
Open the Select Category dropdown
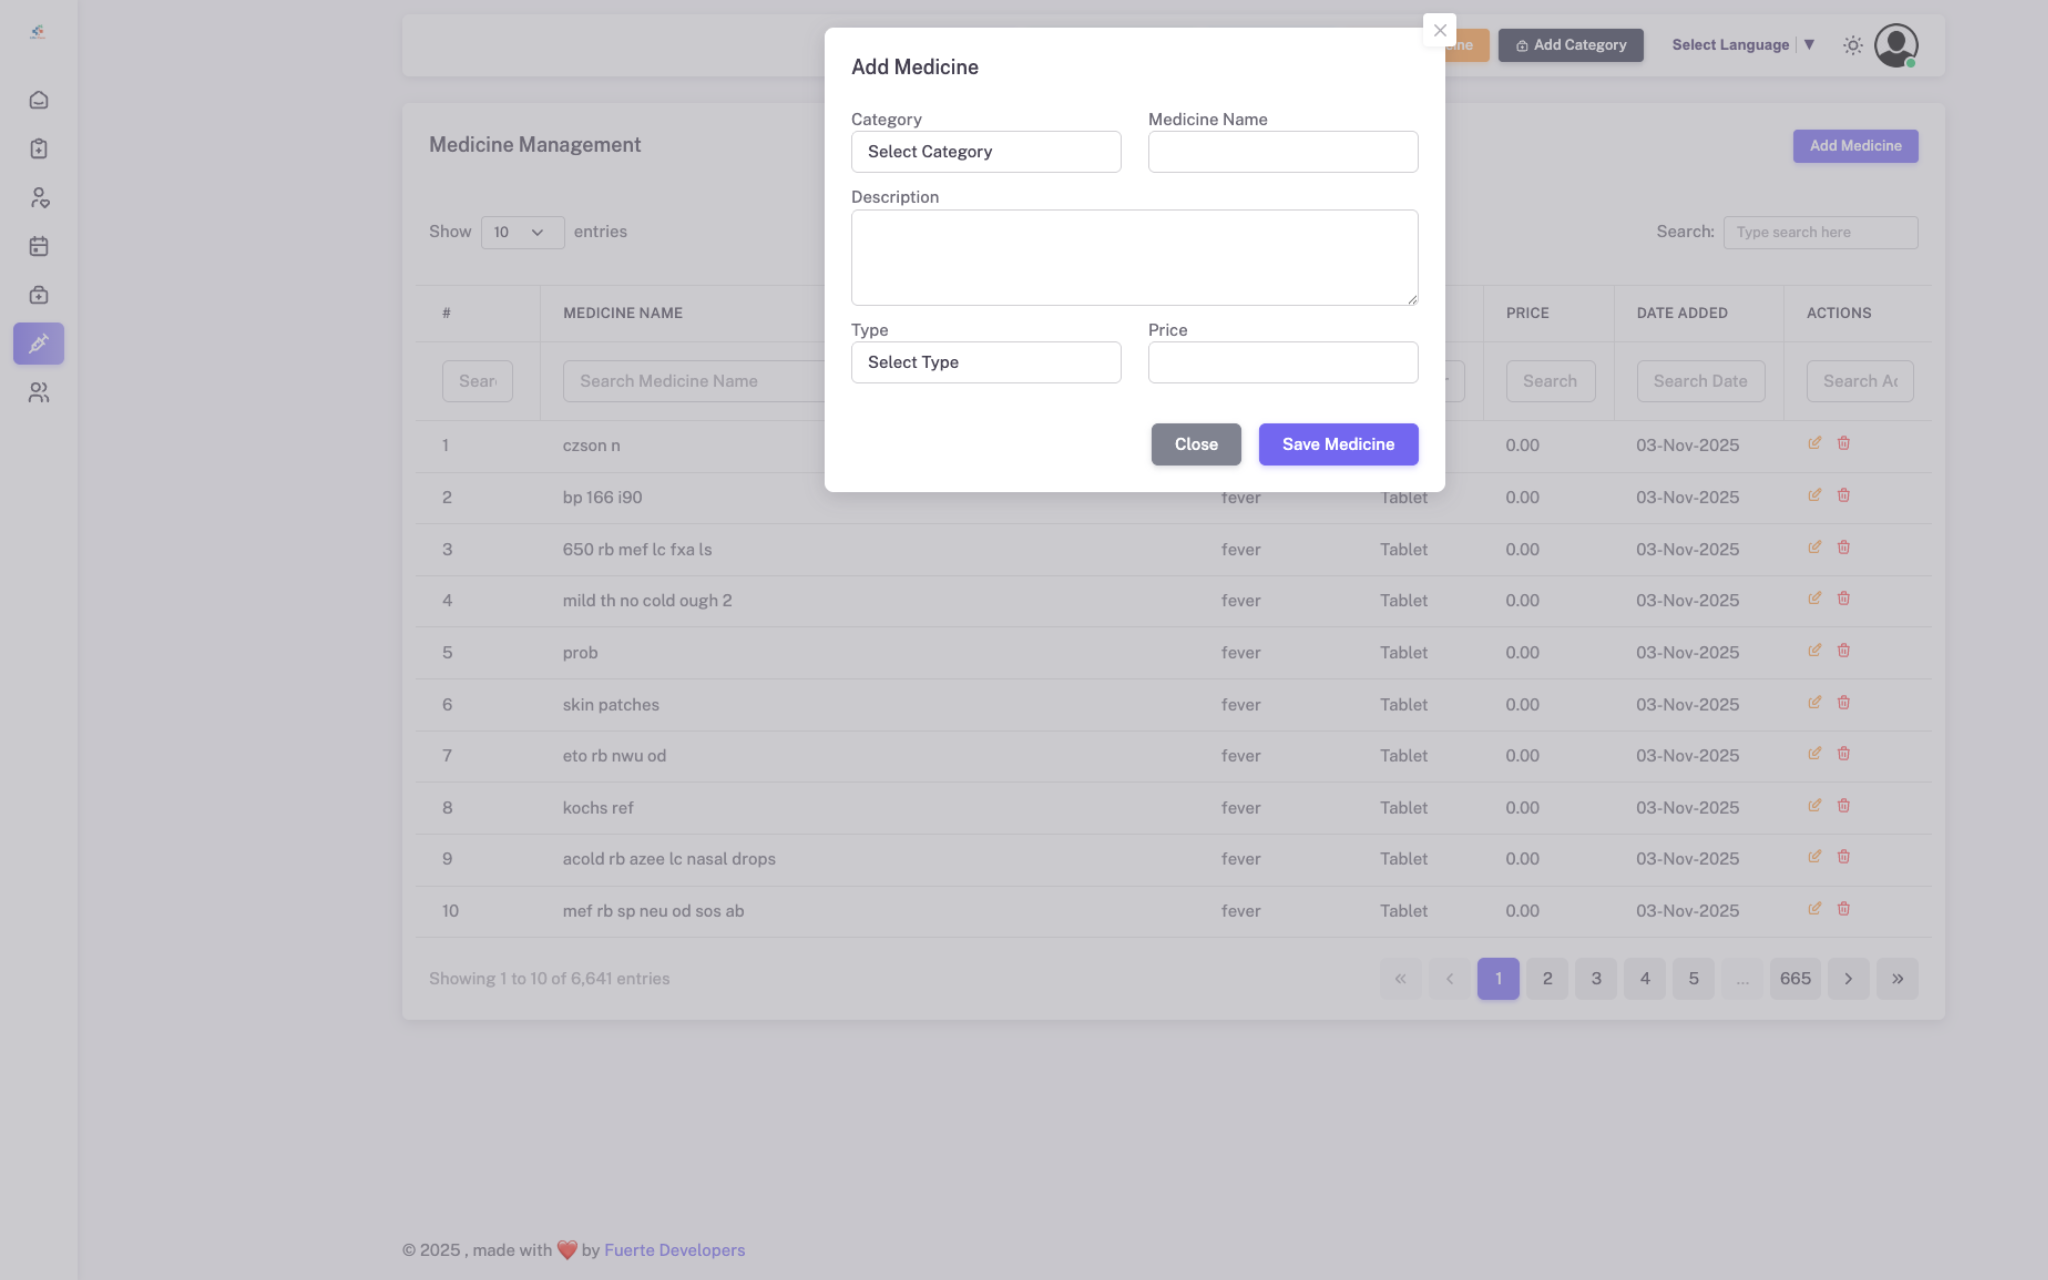[985, 152]
